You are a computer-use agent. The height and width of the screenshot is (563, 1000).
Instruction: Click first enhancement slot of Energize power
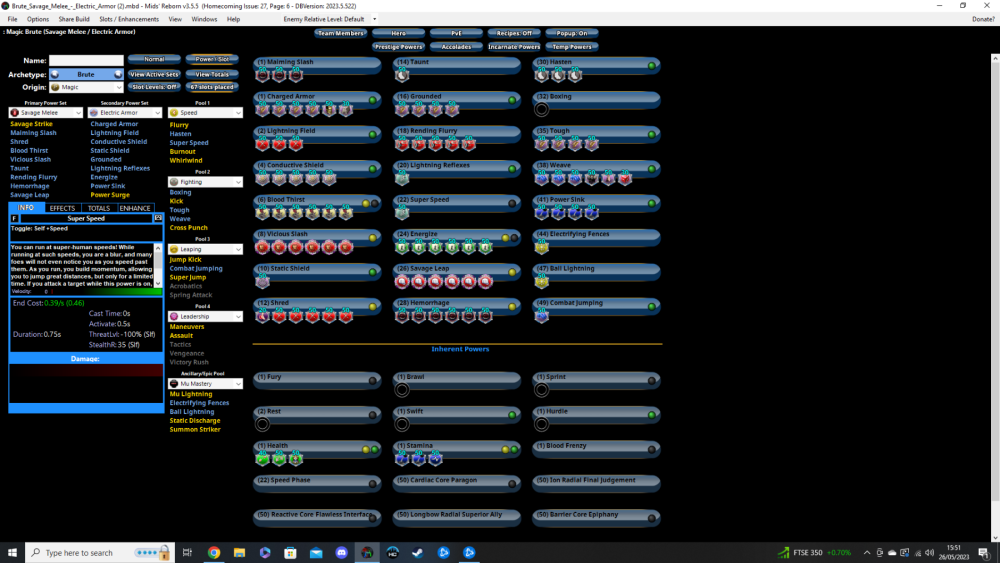click(402, 247)
